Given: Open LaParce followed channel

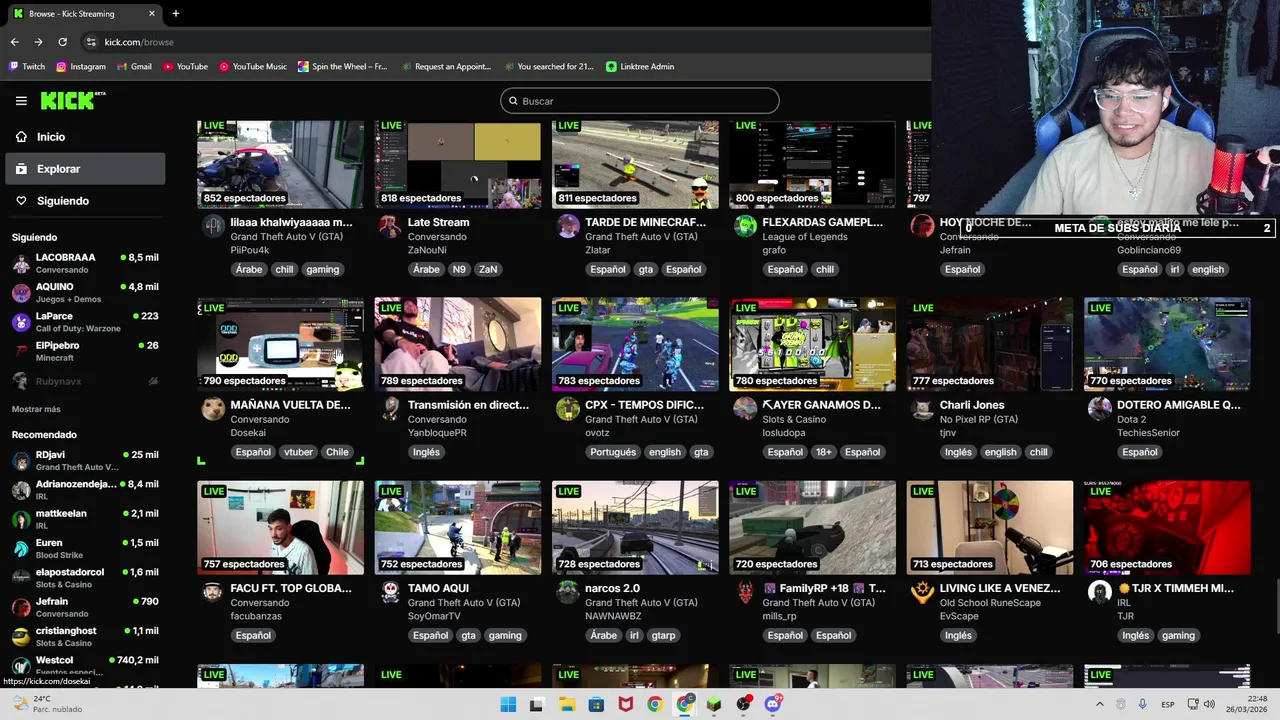Looking at the screenshot, I should click(x=85, y=321).
